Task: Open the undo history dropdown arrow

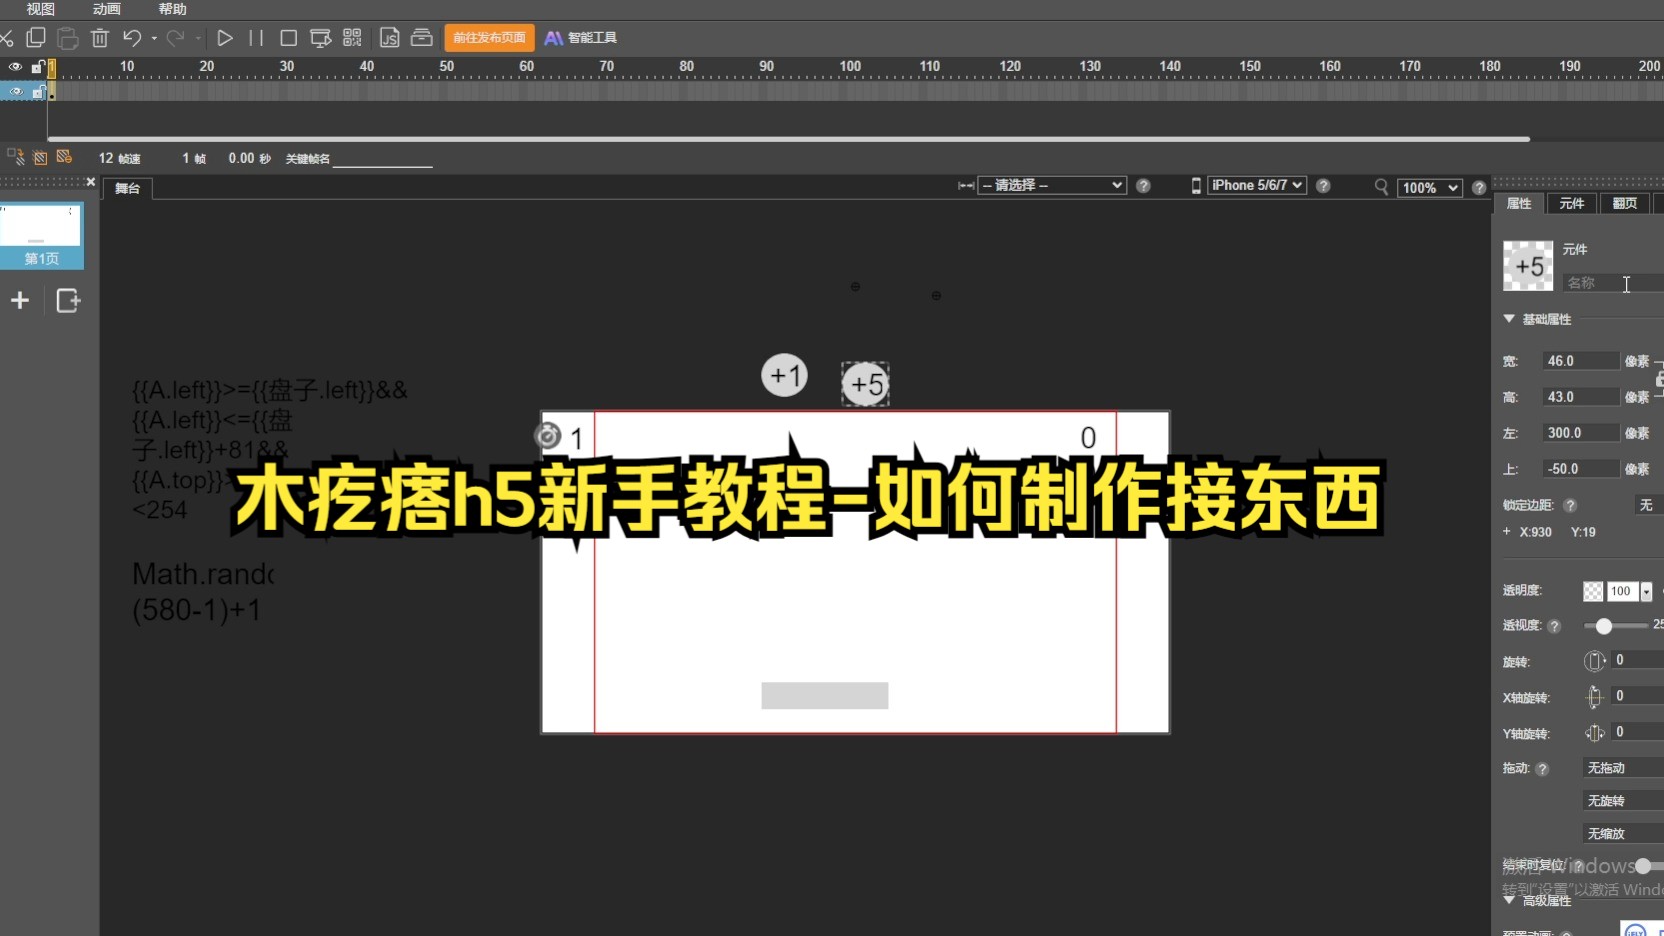Action: [x=154, y=38]
